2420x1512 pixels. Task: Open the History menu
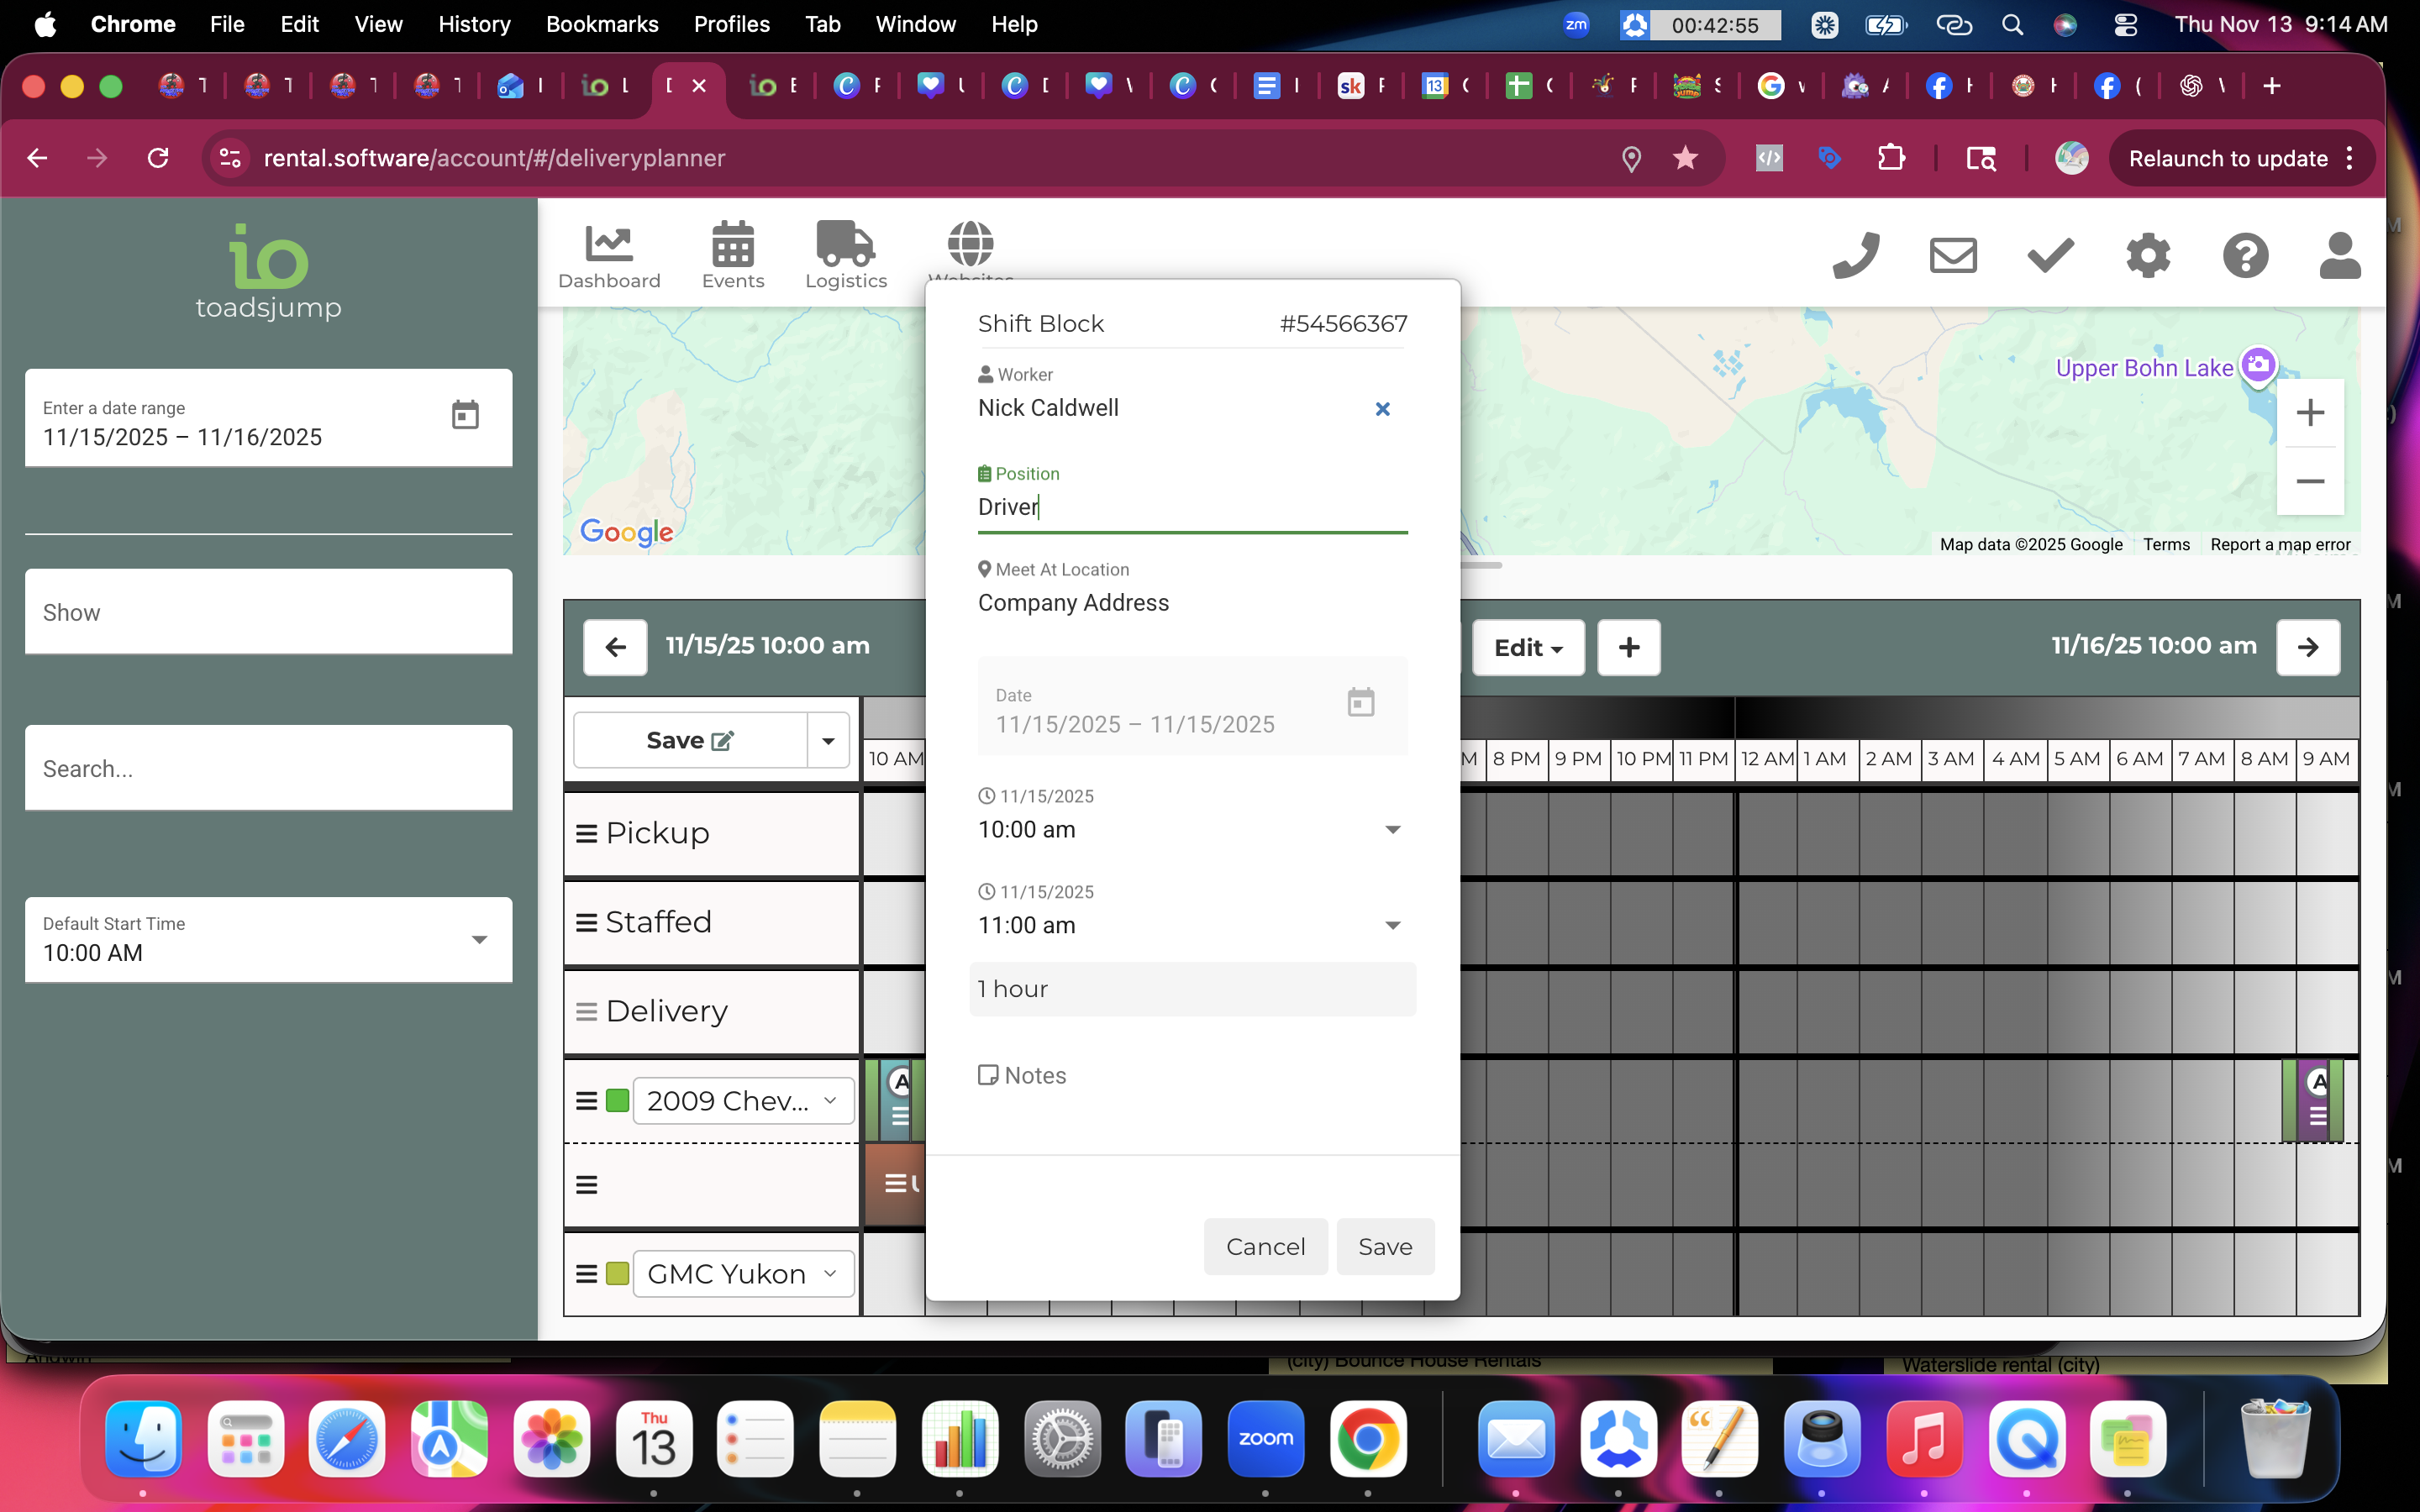pos(473,24)
